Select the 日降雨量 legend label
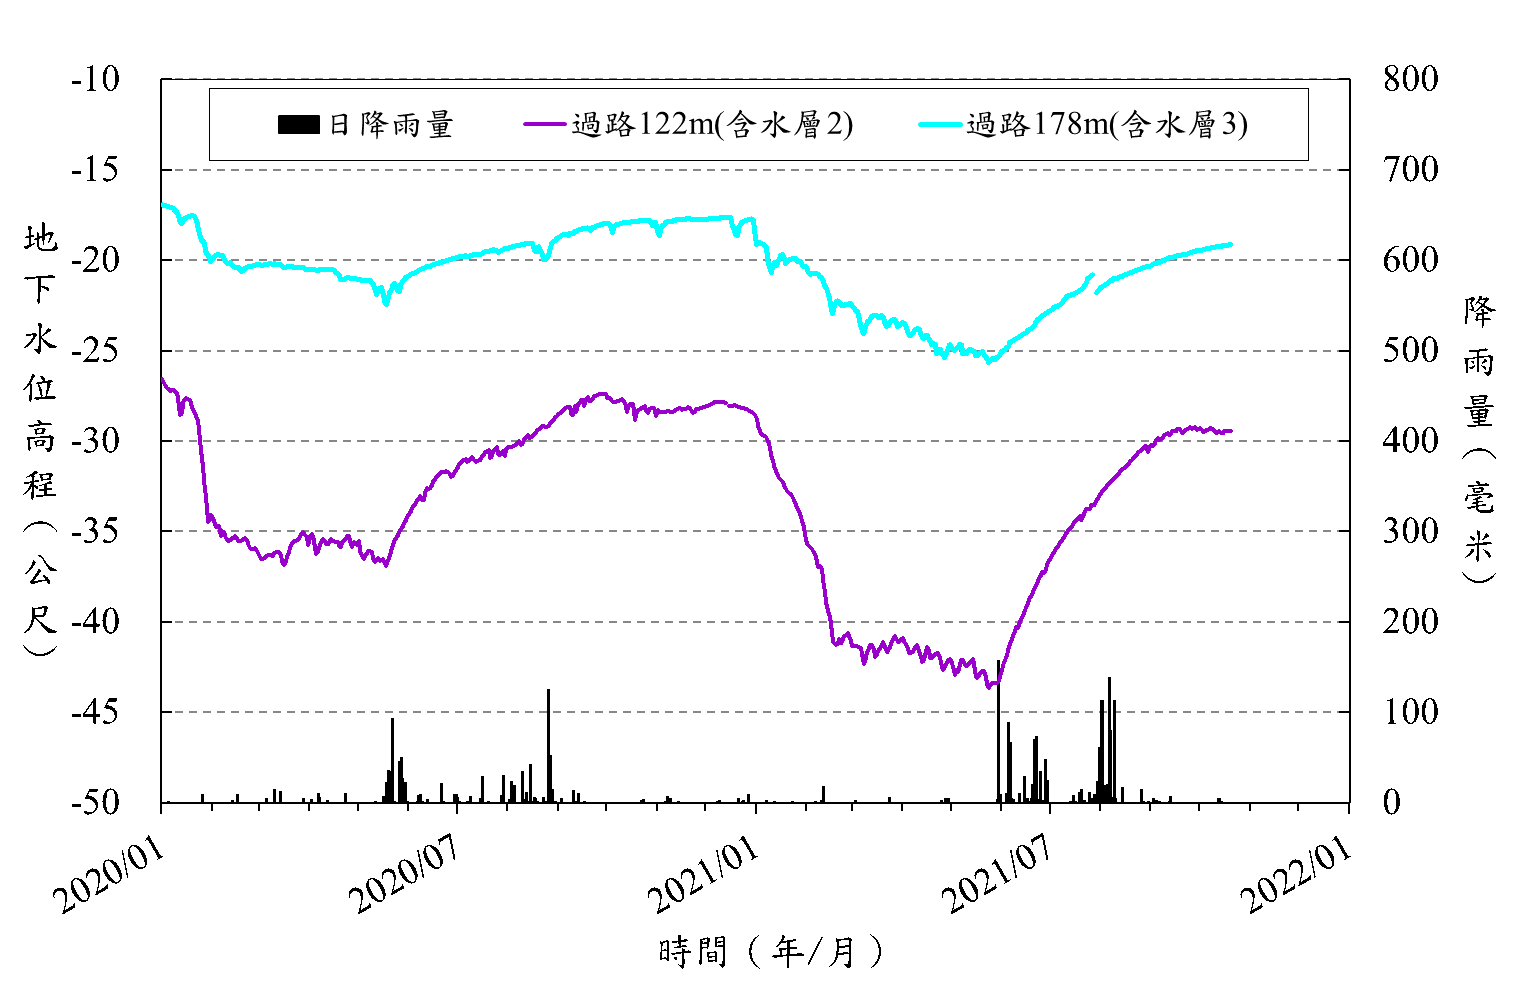The image size is (1526, 997). click(x=391, y=125)
